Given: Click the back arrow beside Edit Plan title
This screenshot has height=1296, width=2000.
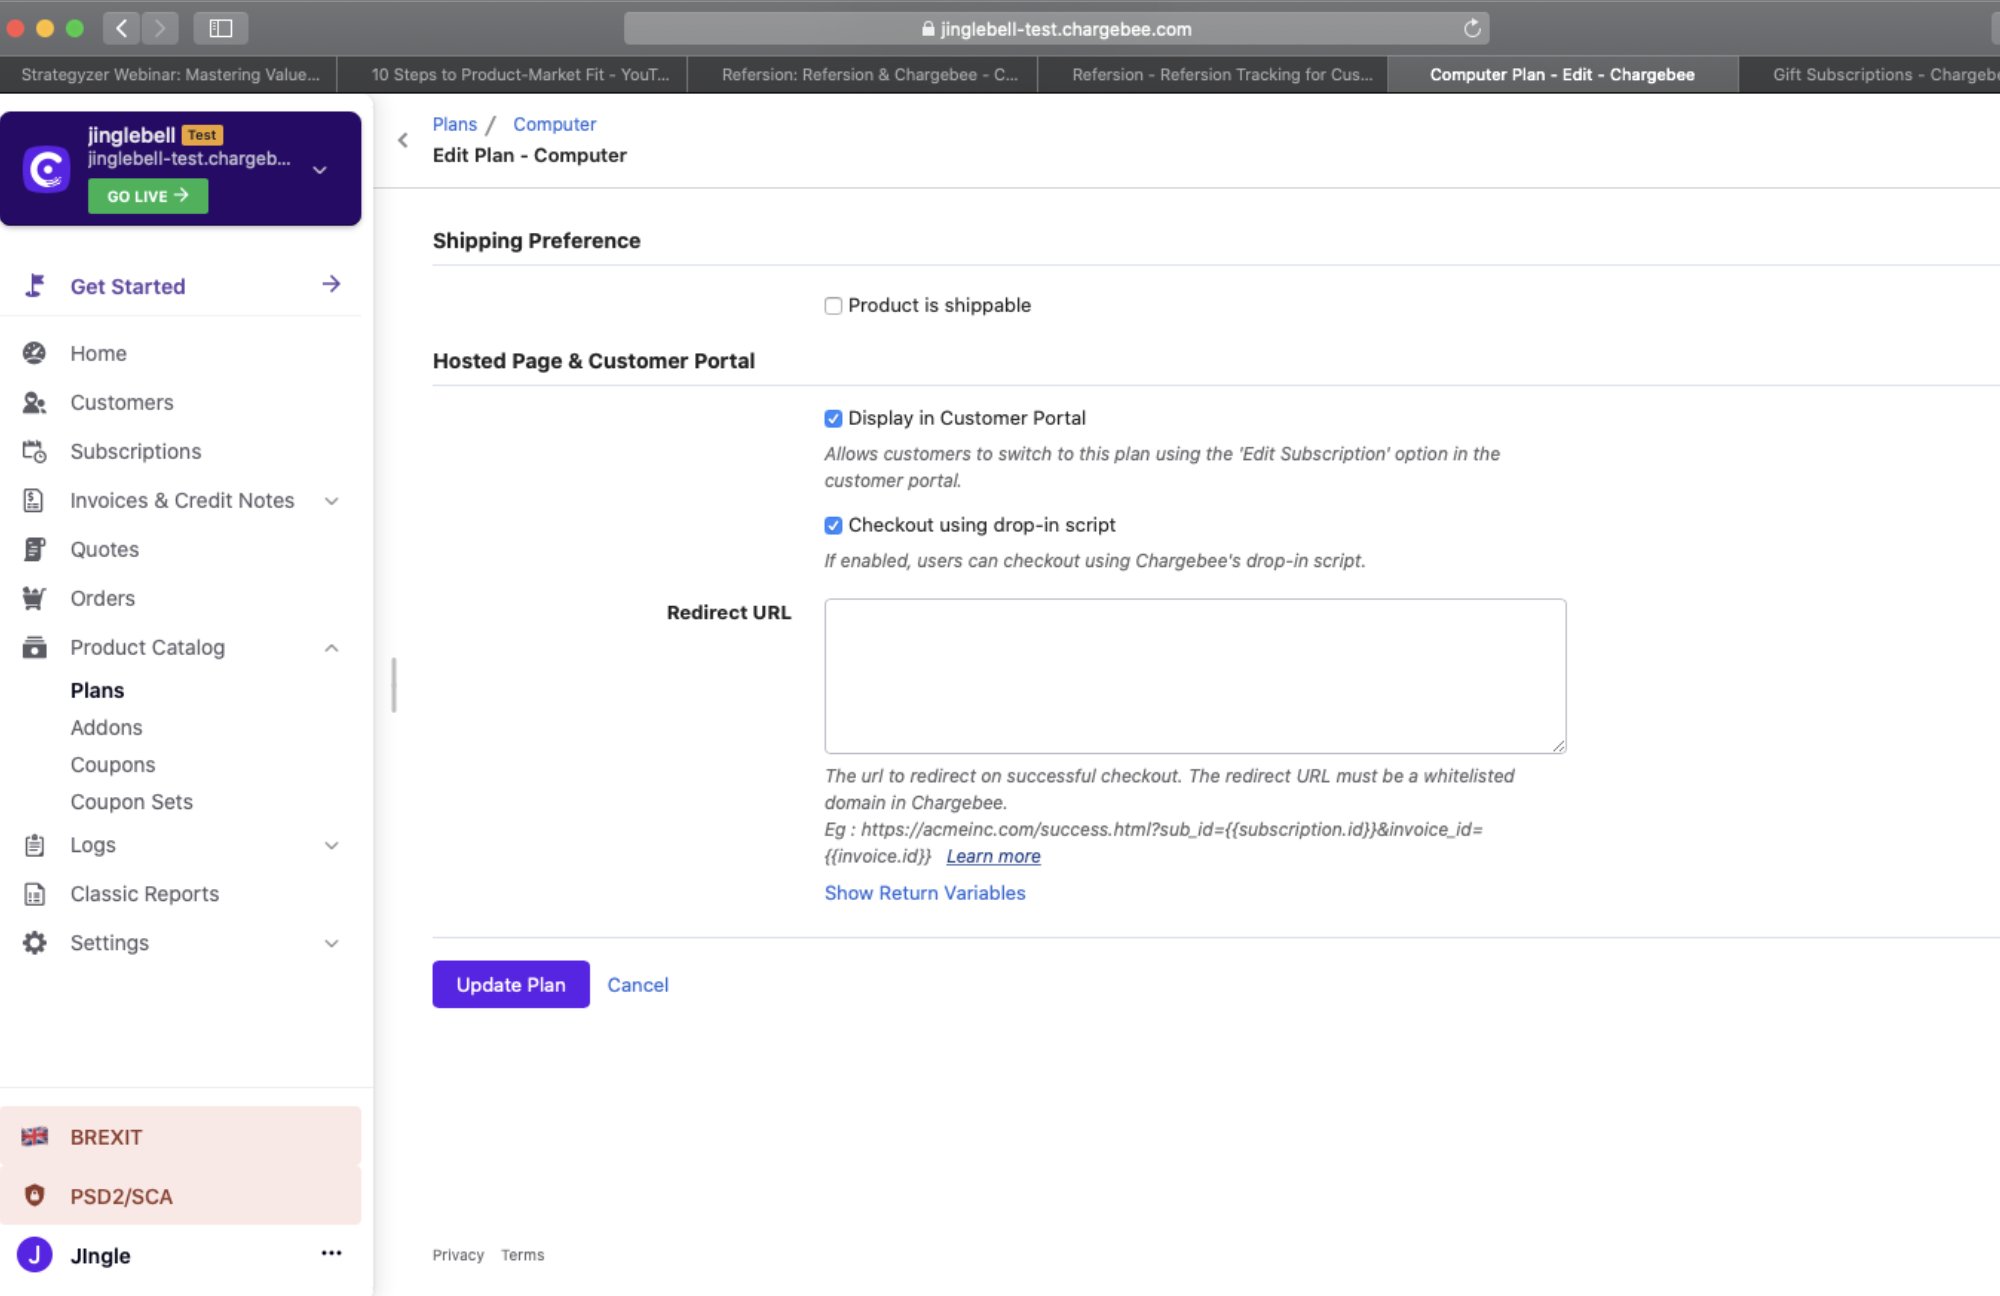Looking at the screenshot, I should [403, 140].
